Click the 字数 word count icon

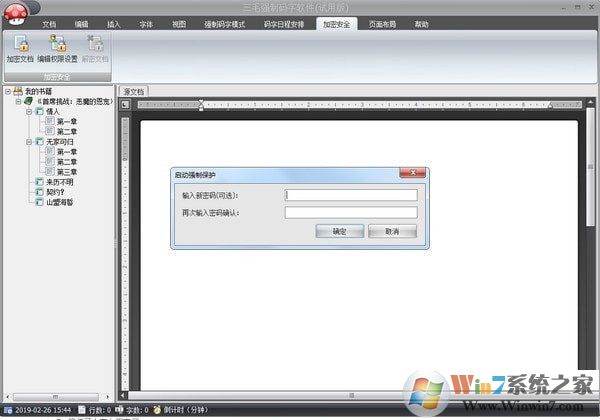(x=119, y=410)
